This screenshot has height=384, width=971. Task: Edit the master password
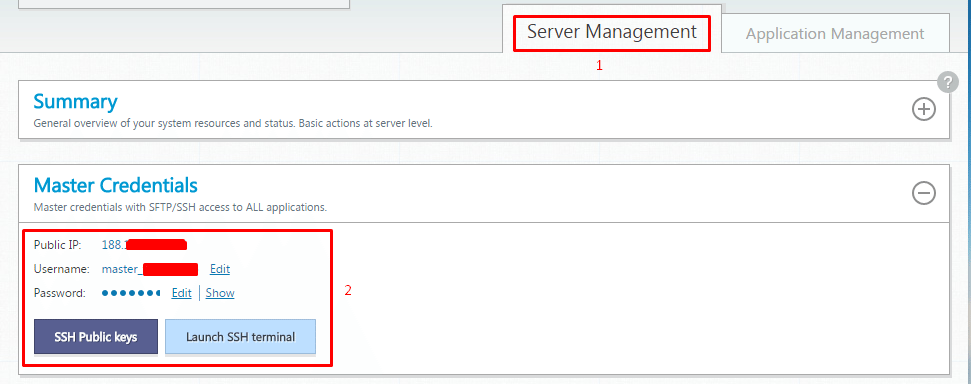click(181, 293)
